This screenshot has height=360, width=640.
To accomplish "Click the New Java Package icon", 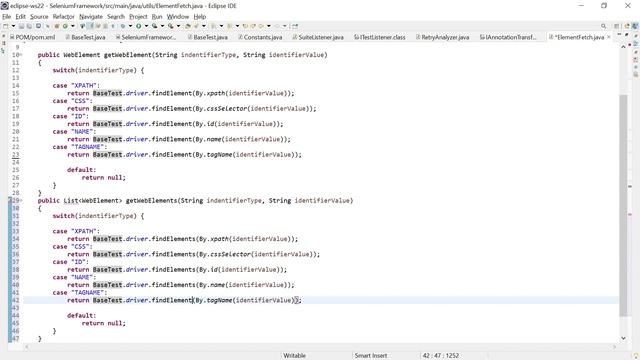I will pyautogui.click(x=57, y=26).
